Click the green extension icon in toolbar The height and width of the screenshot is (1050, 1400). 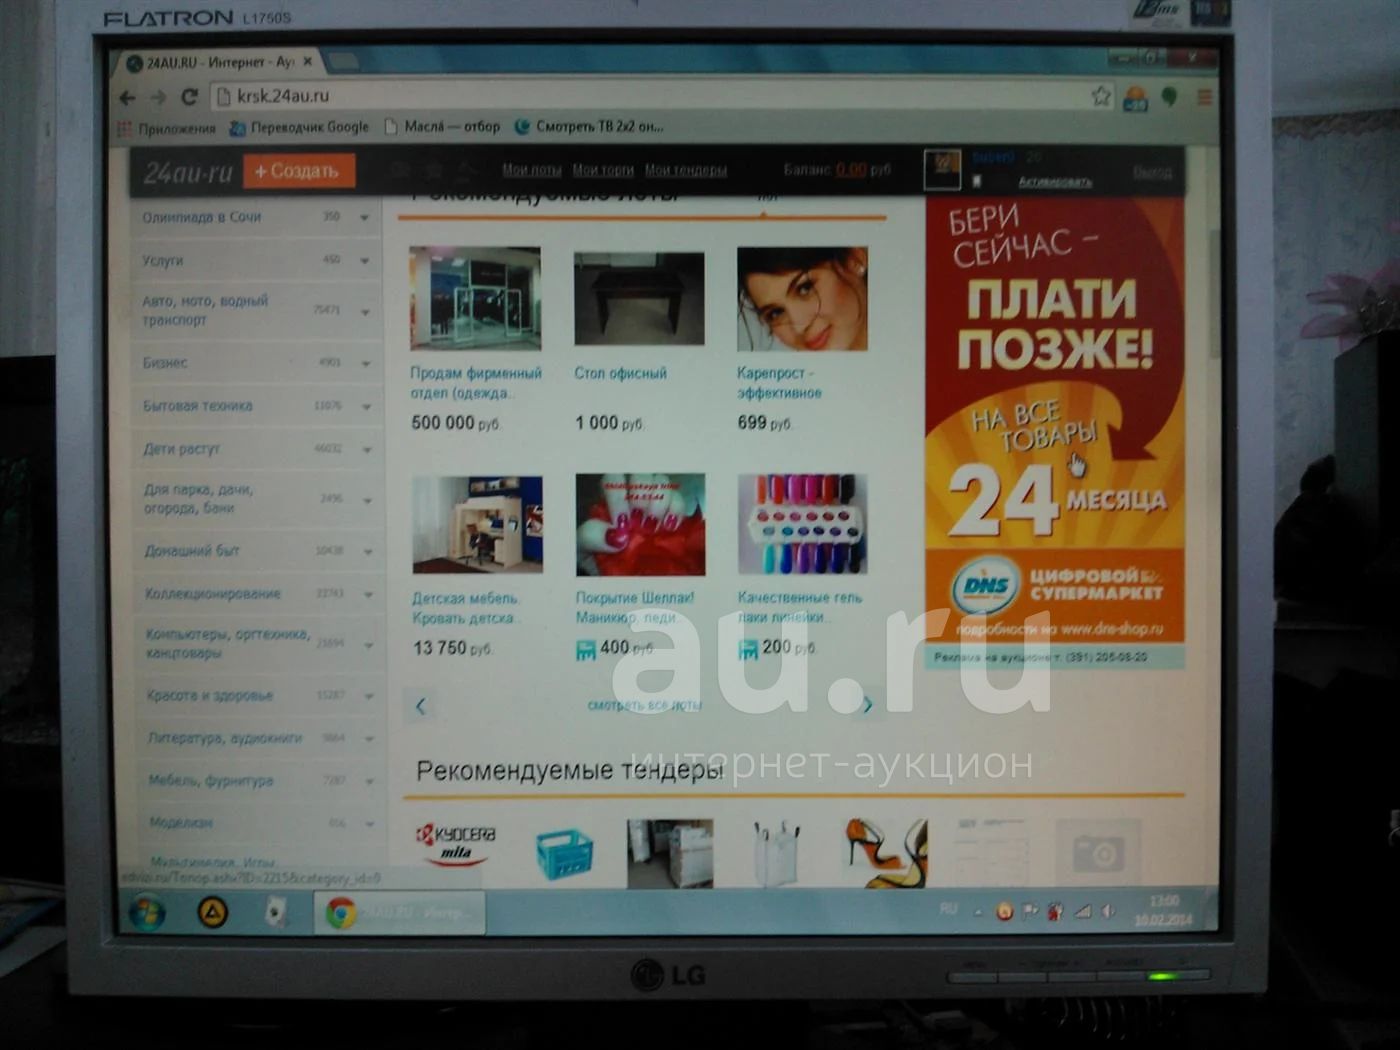[x=1169, y=97]
